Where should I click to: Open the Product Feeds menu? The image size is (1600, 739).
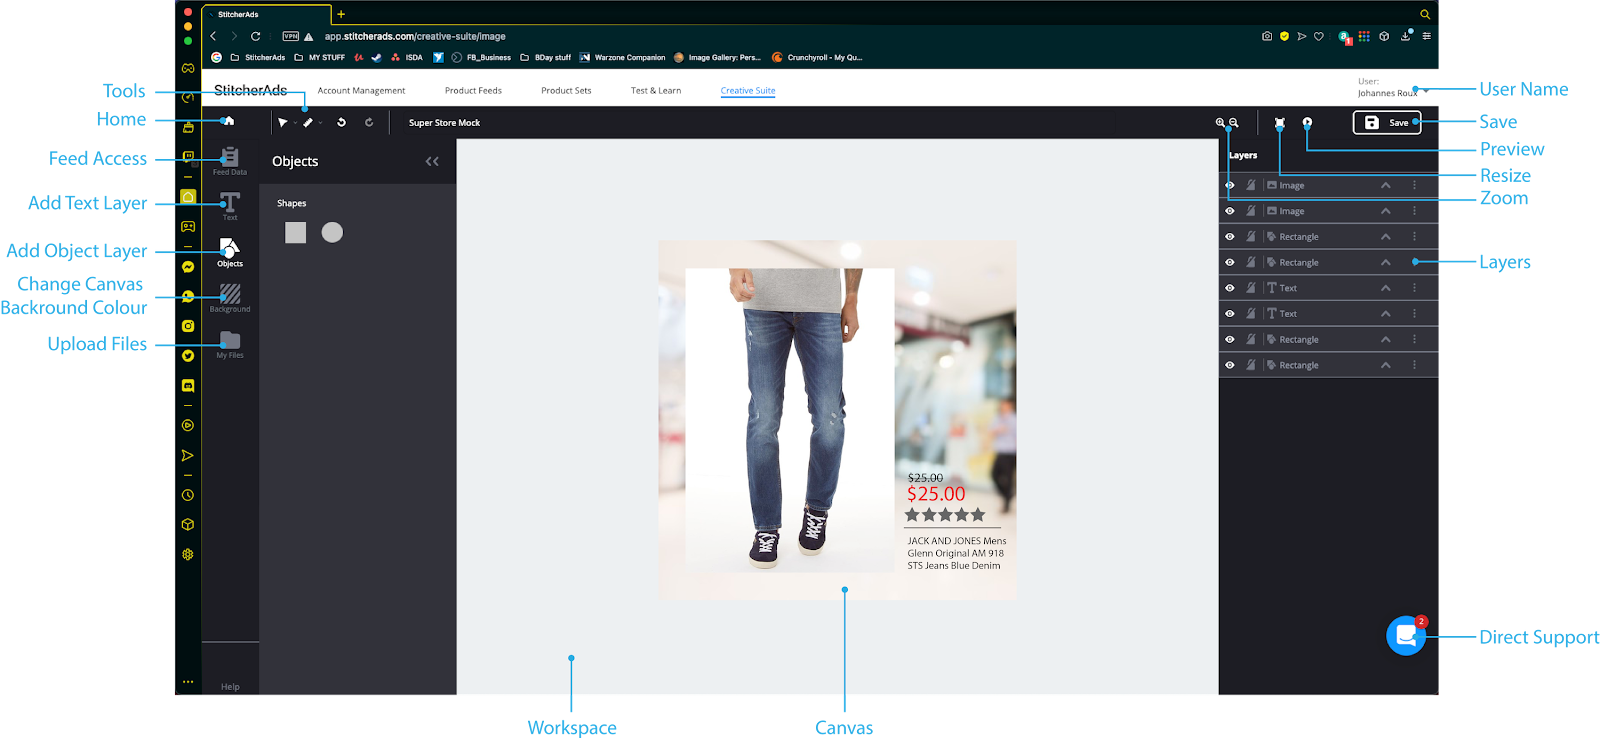click(x=473, y=91)
